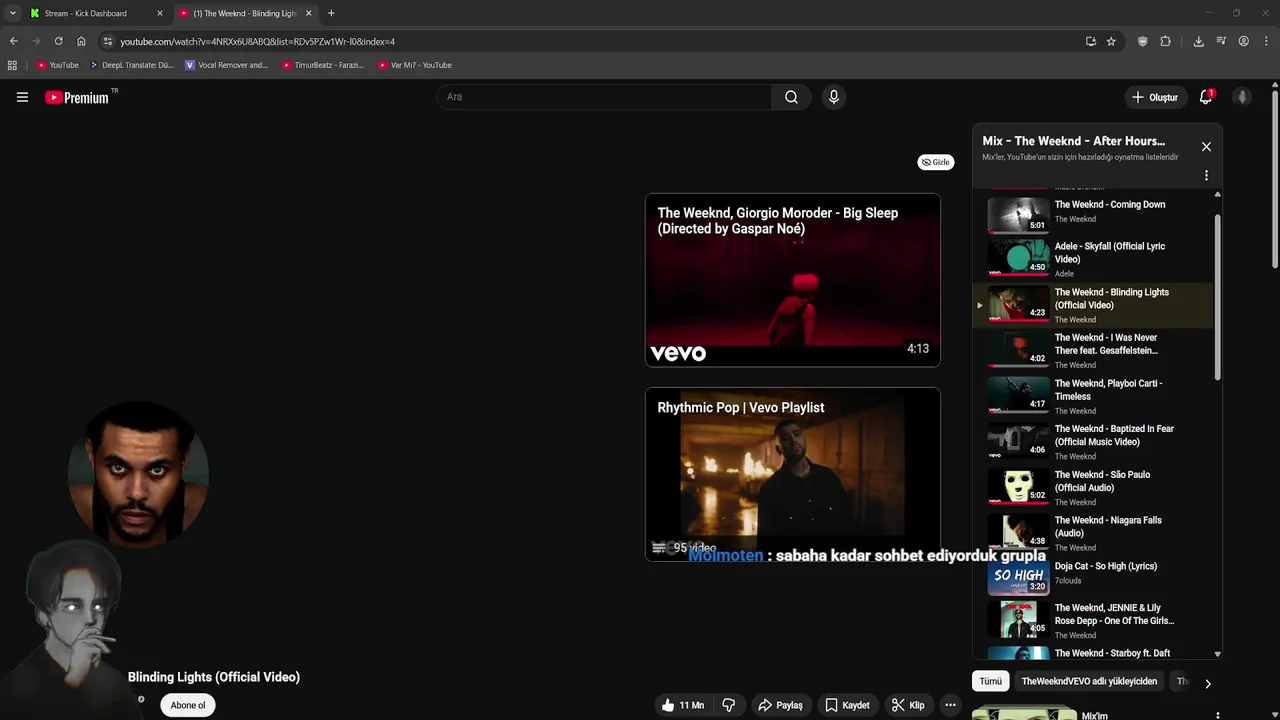
Task: Open Rhythmic Pop Vevo Playlist card
Action: point(793,474)
